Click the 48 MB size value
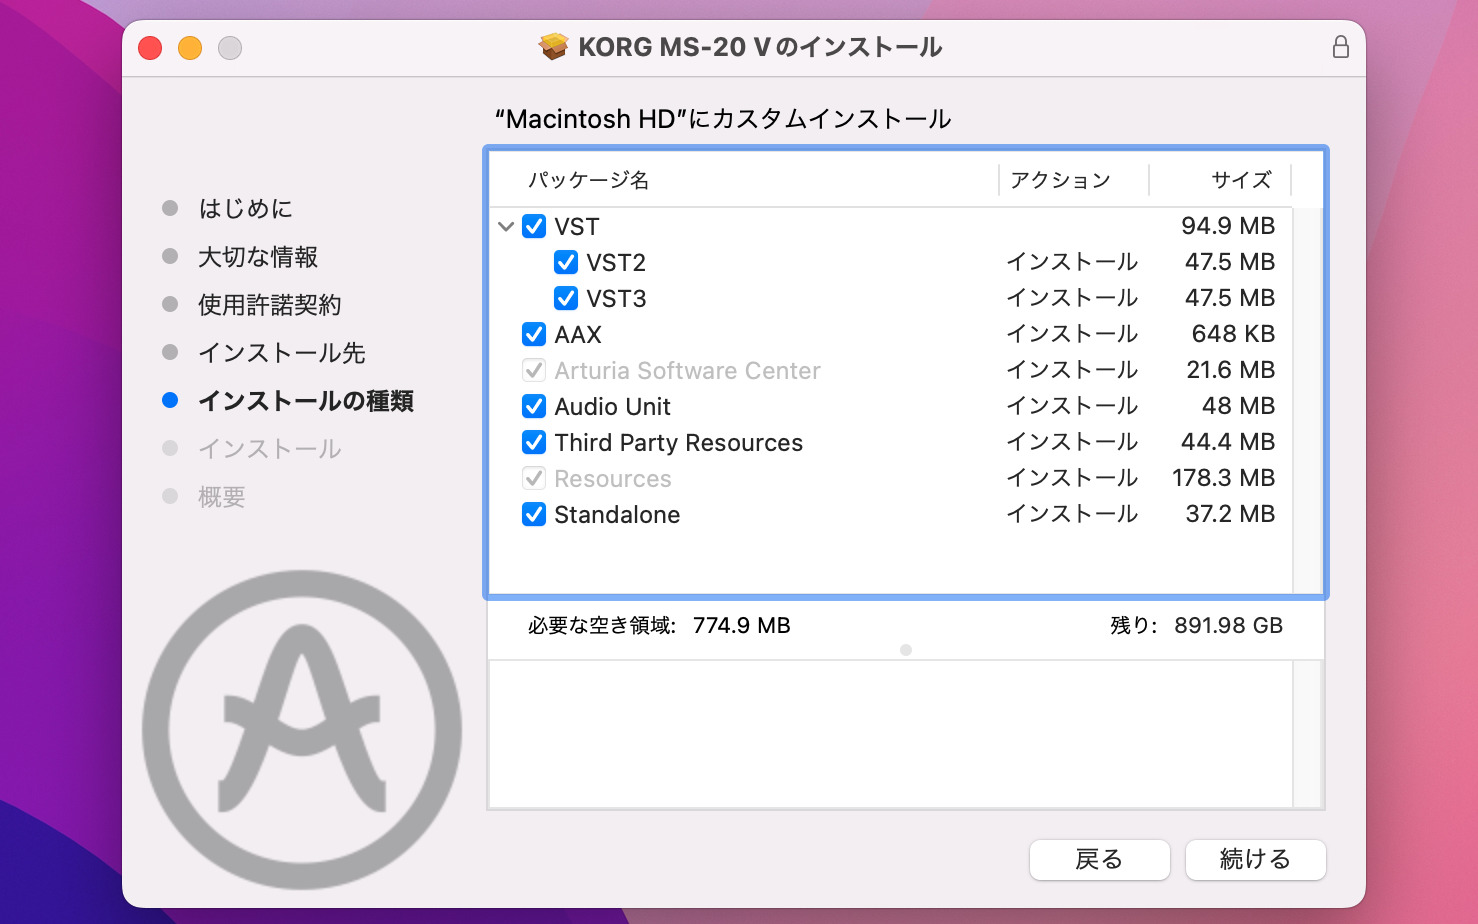This screenshot has height=924, width=1478. point(1239,406)
